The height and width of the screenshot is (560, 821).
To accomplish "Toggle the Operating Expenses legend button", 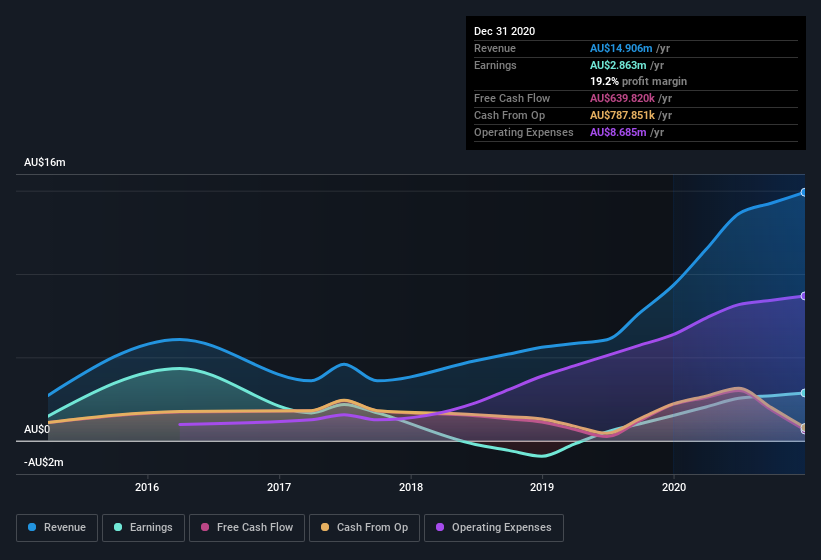I will tap(494, 528).
